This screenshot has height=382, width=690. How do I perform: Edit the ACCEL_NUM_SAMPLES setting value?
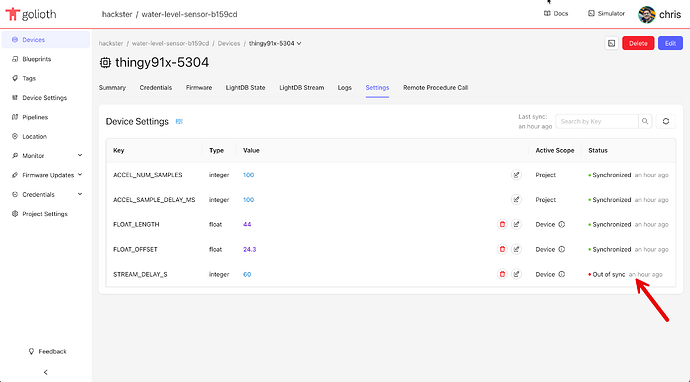516,175
